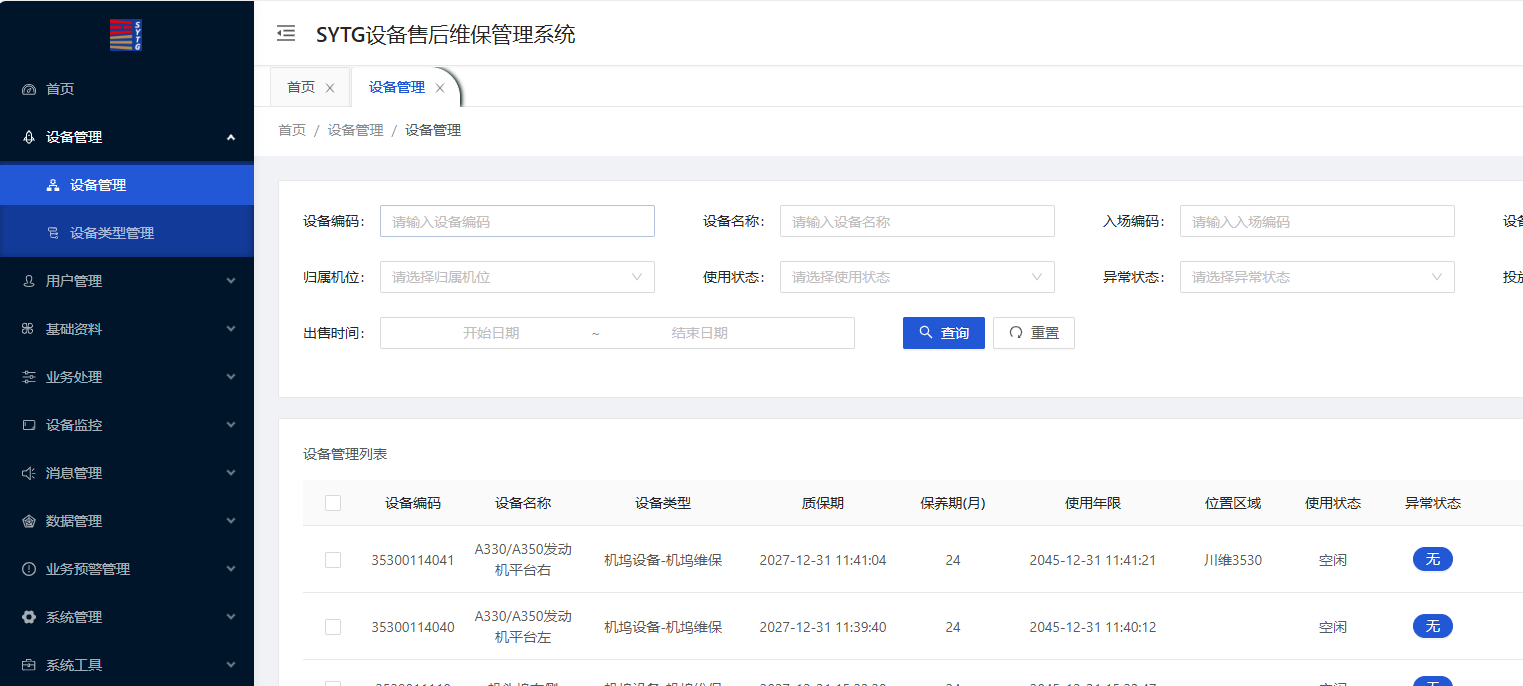Close the 设备管理 tab with its X
The height and width of the screenshot is (686, 1523).
[440, 88]
